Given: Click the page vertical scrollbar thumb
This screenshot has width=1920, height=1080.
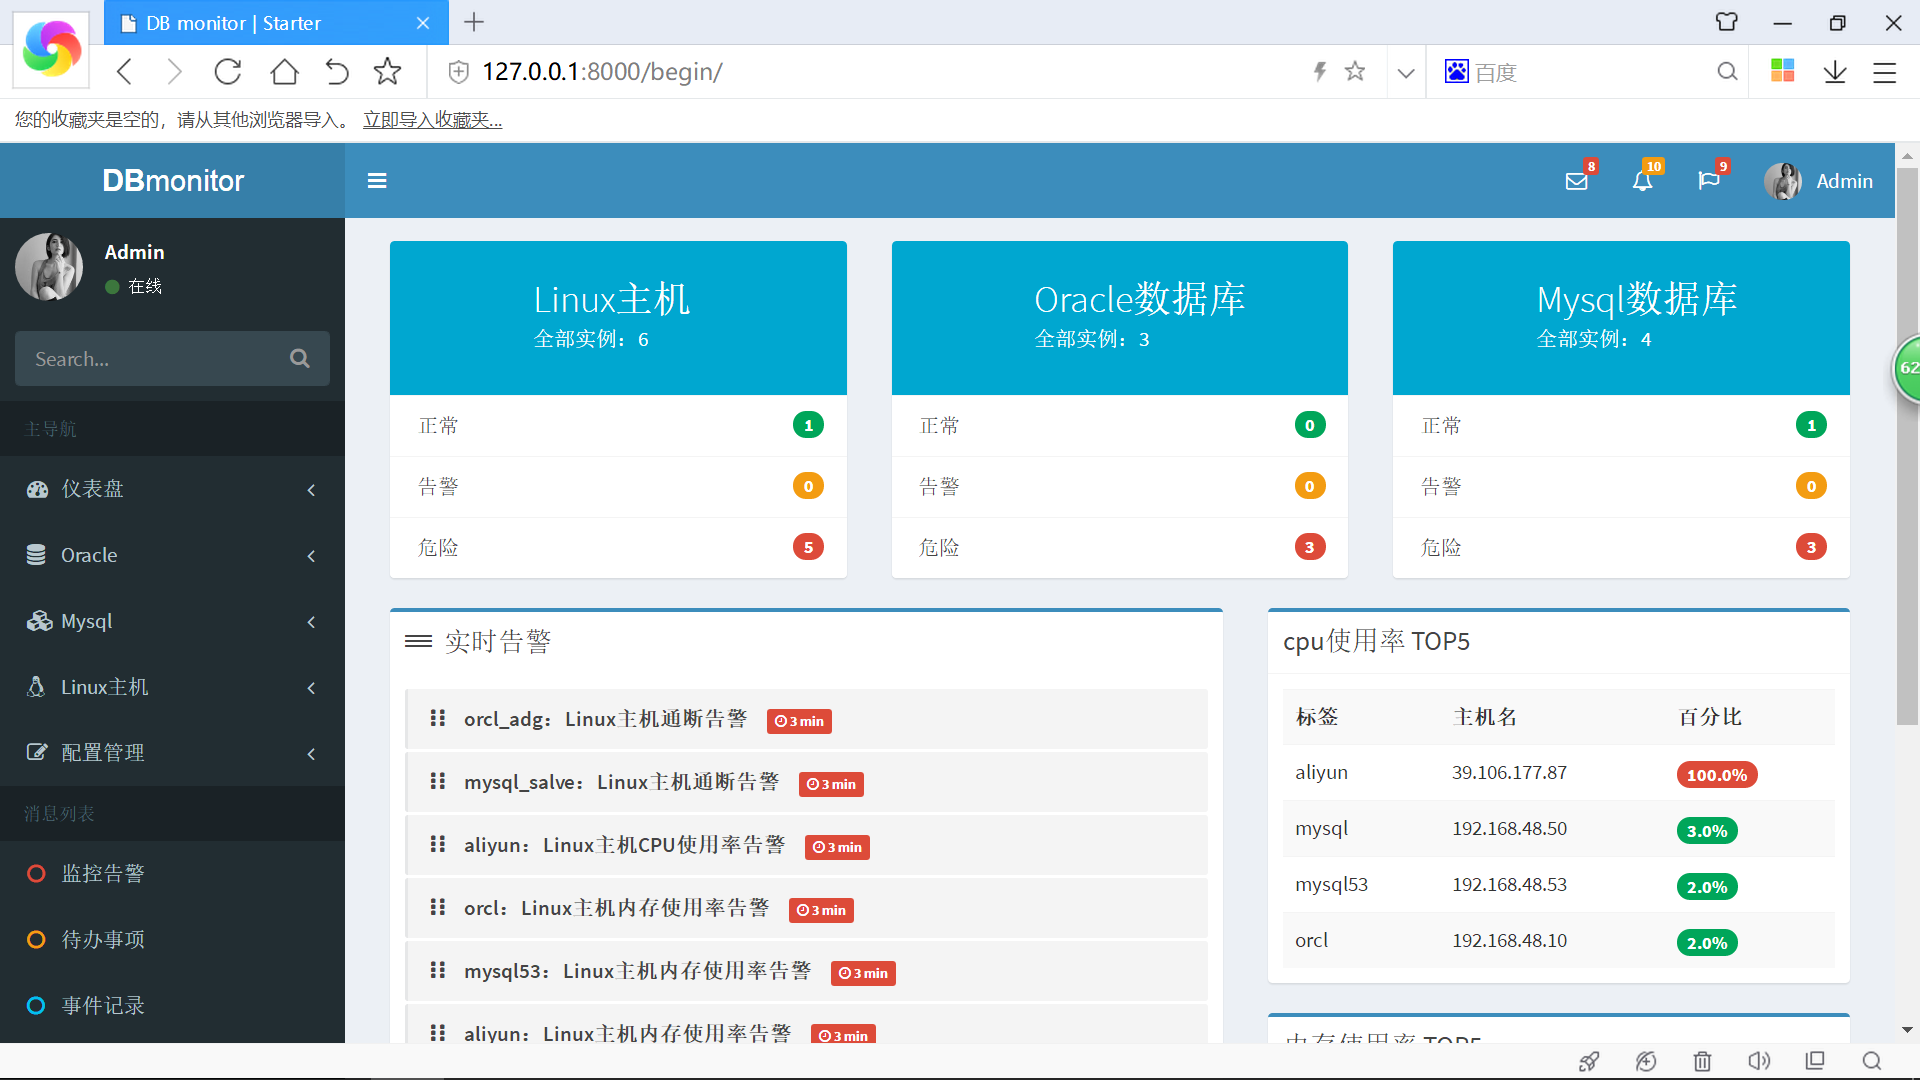Looking at the screenshot, I should (1907, 445).
